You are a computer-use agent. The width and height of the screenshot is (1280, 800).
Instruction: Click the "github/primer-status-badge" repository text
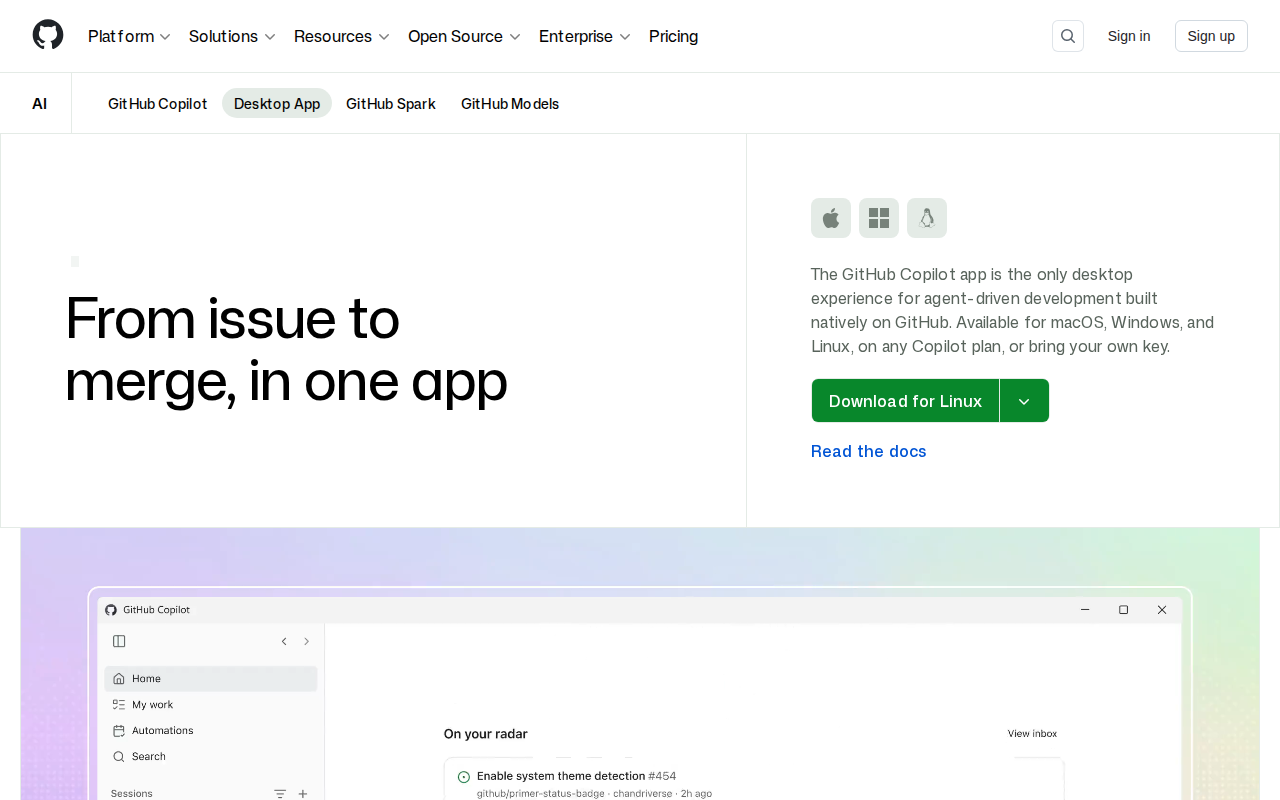point(541,793)
